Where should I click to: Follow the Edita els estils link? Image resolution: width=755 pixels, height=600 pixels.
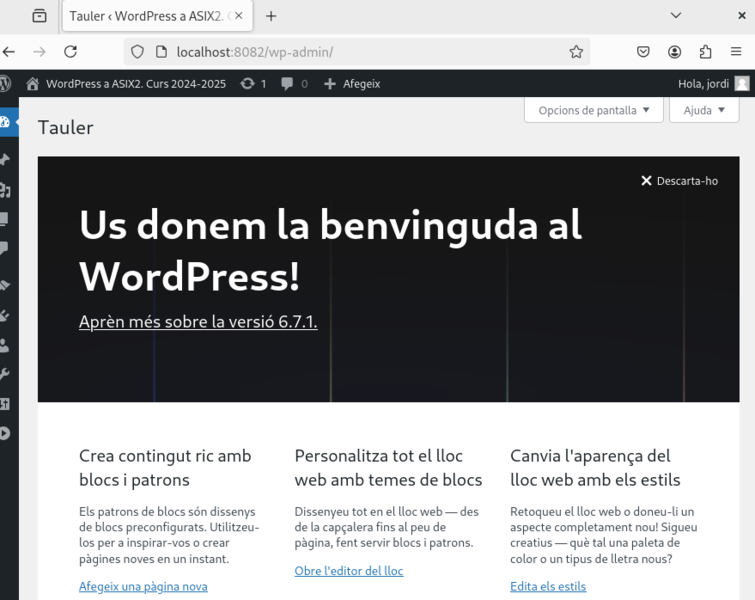548,586
